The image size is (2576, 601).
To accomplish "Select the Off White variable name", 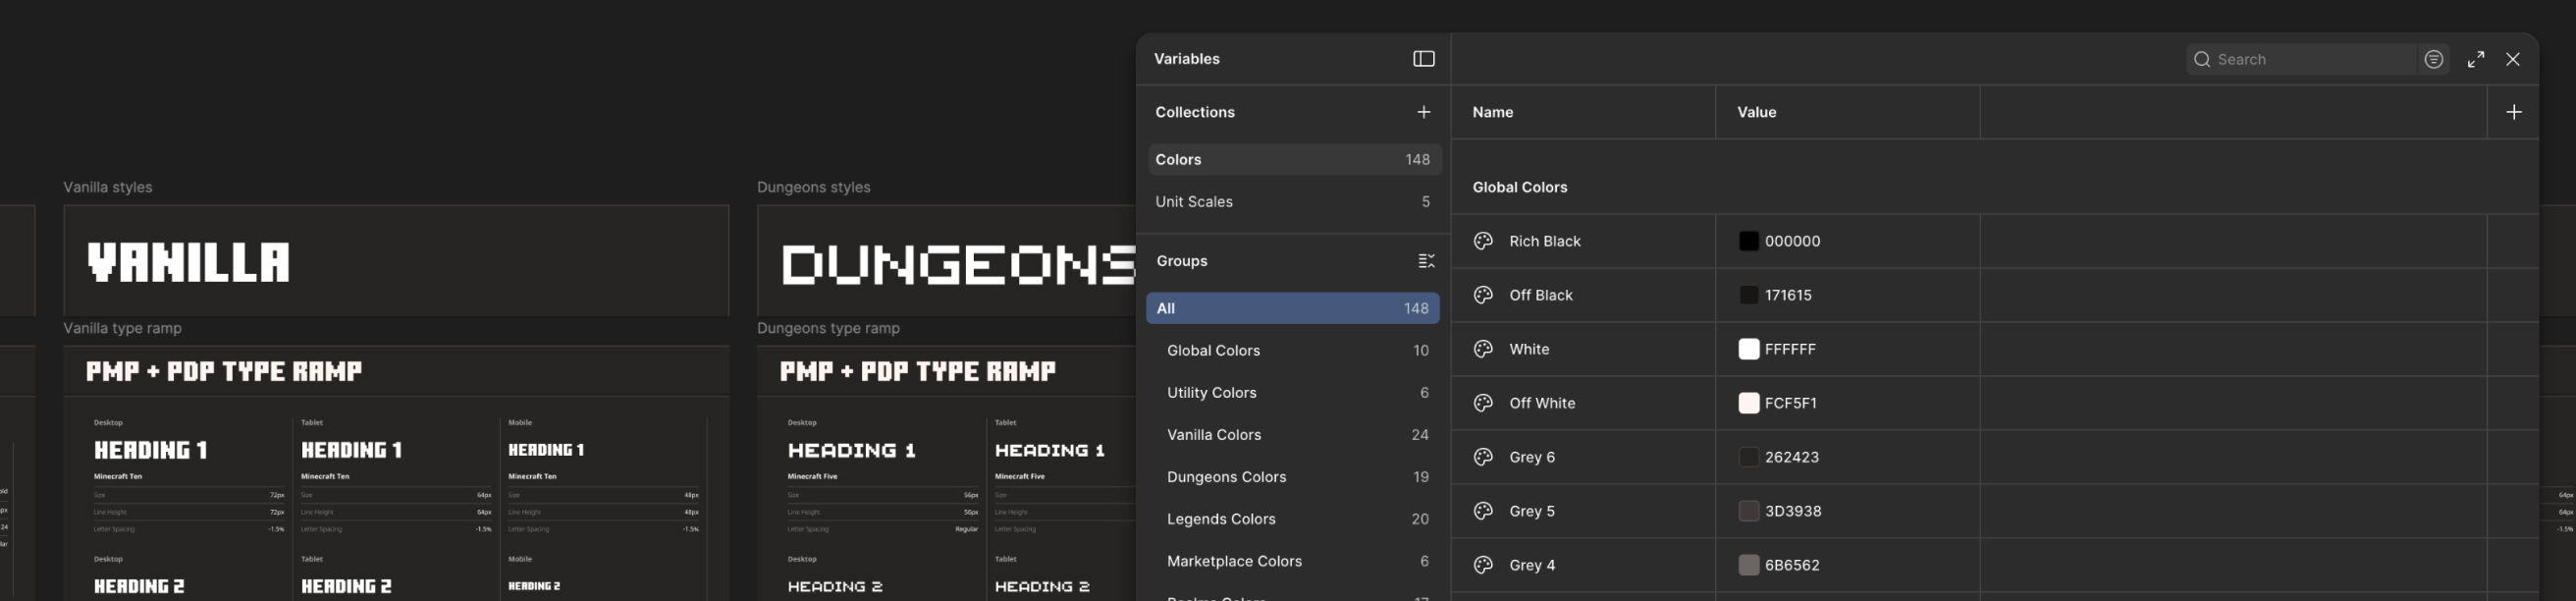I will pyautogui.click(x=1542, y=403).
